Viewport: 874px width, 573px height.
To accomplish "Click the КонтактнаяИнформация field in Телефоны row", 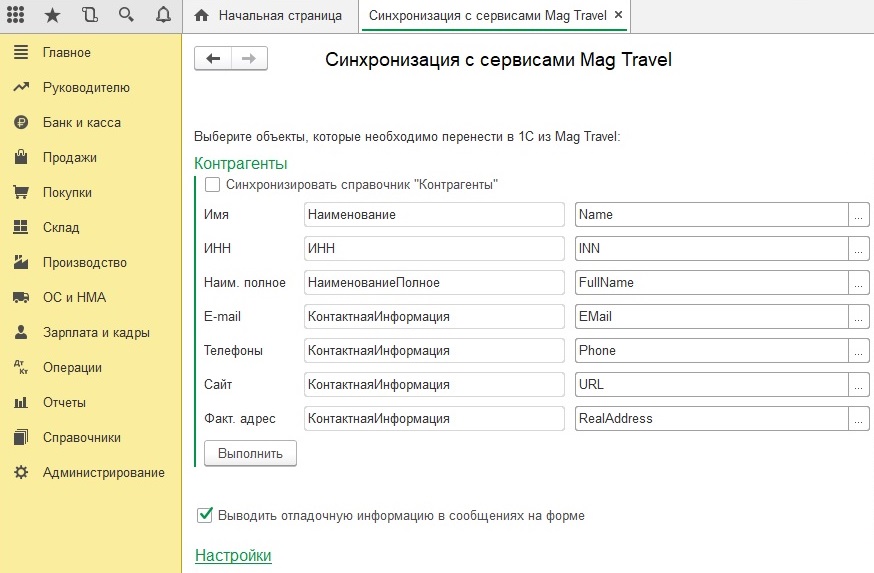I will [434, 351].
